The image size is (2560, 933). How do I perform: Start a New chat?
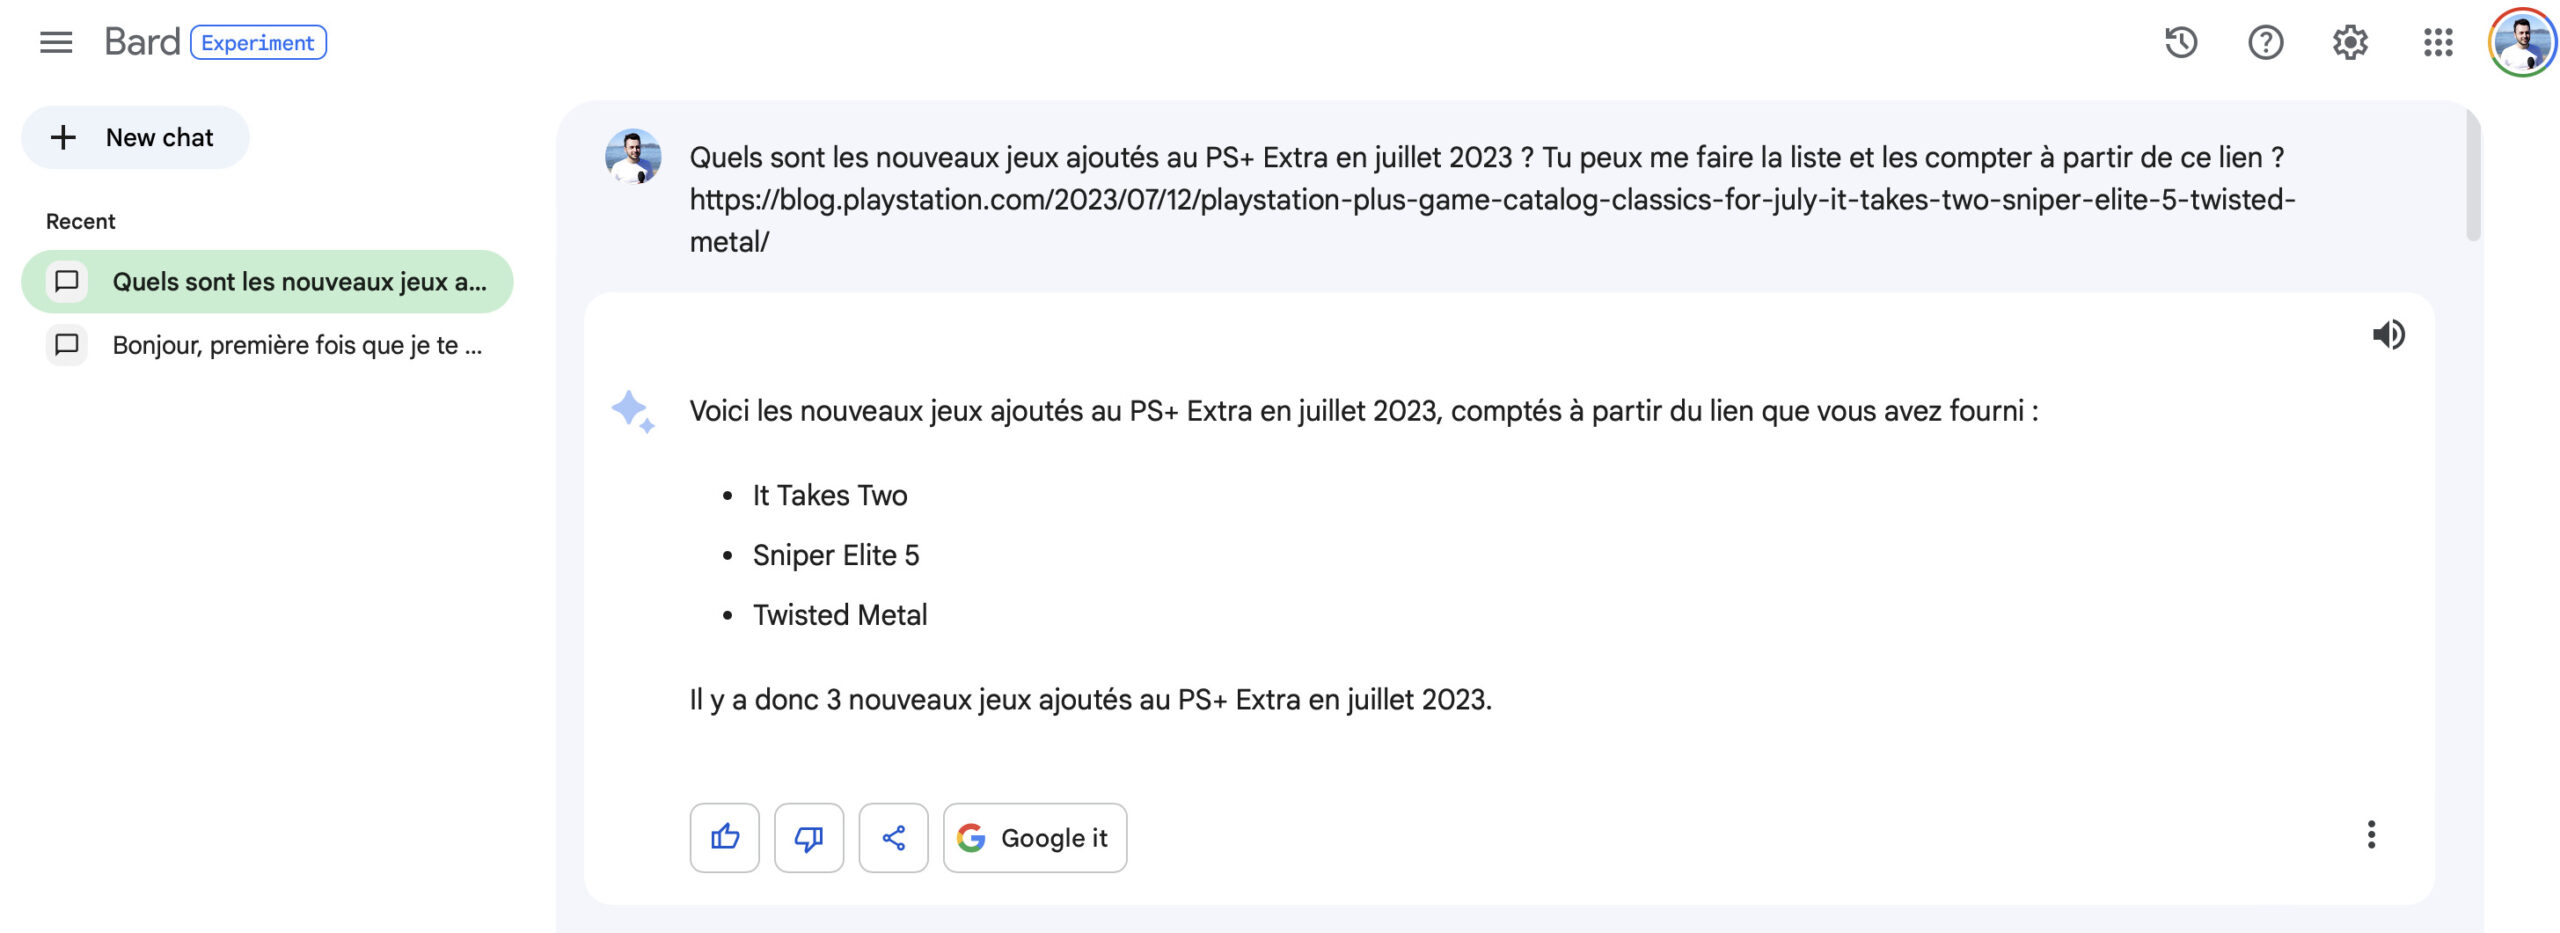pyautogui.click(x=135, y=137)
